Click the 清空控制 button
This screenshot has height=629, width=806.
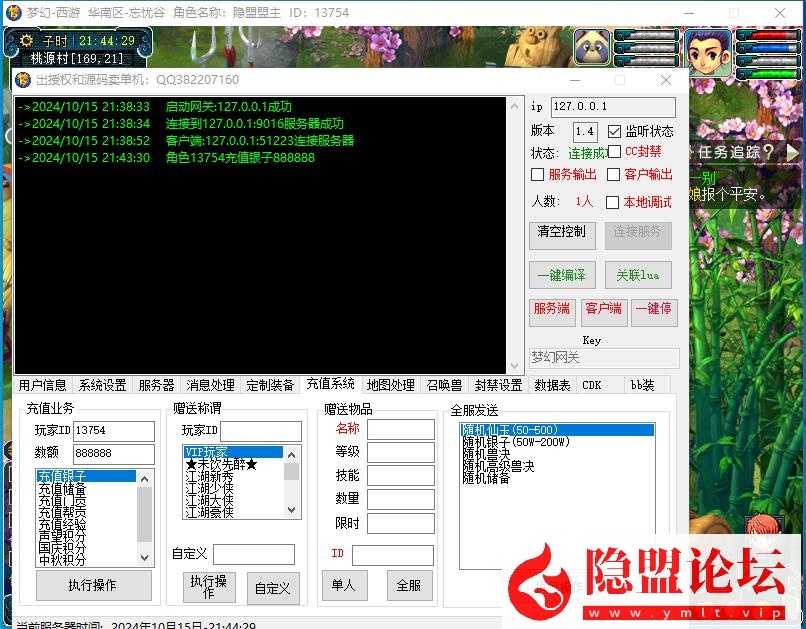(562, 236)
